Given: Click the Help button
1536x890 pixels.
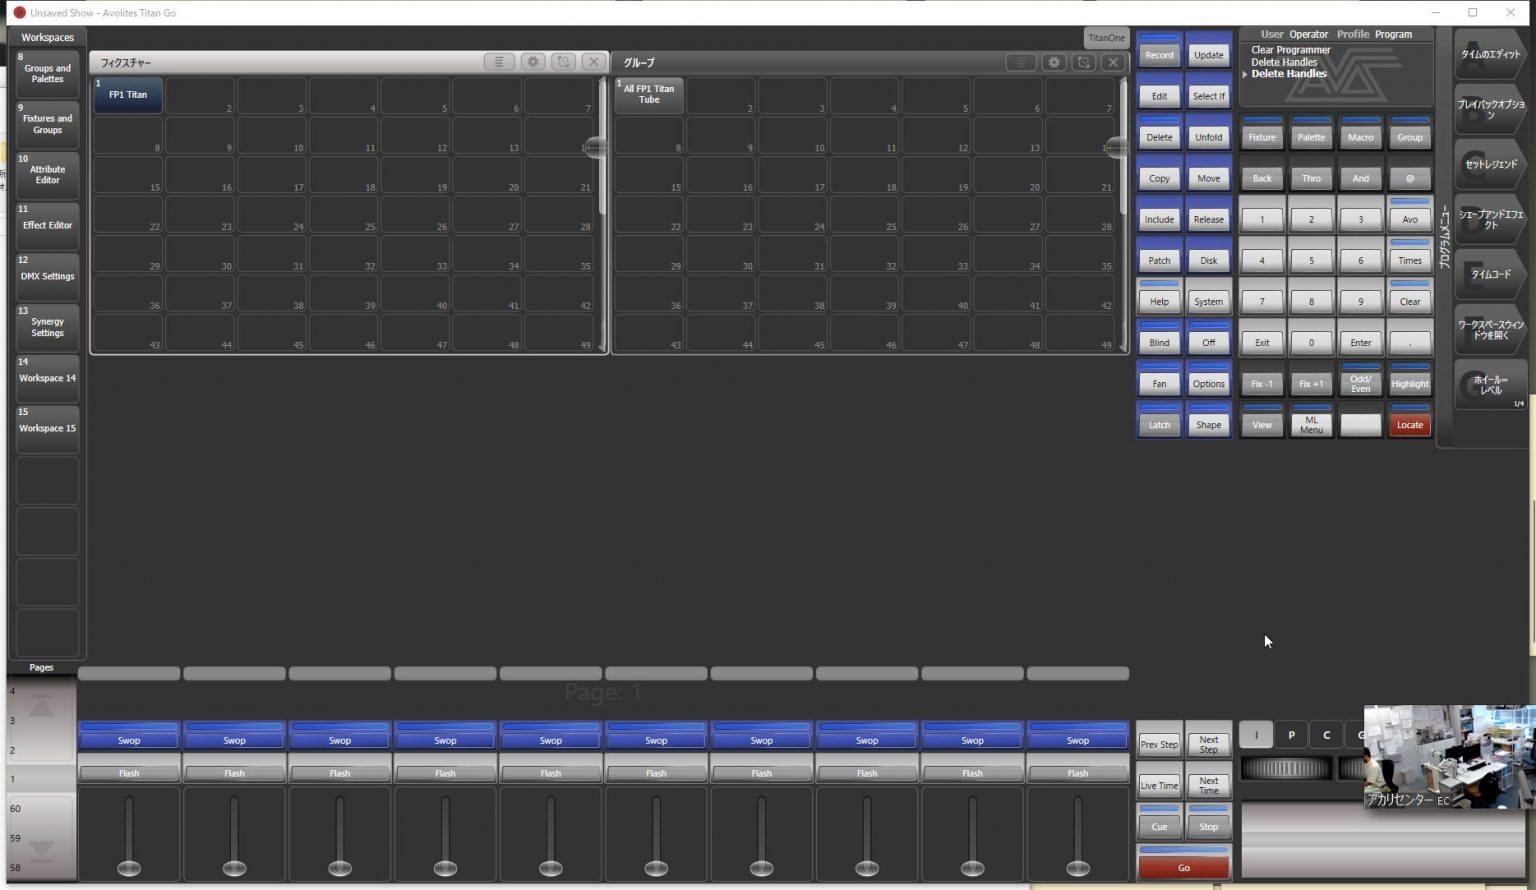Looking at the screenshot, I should 1159,301.
